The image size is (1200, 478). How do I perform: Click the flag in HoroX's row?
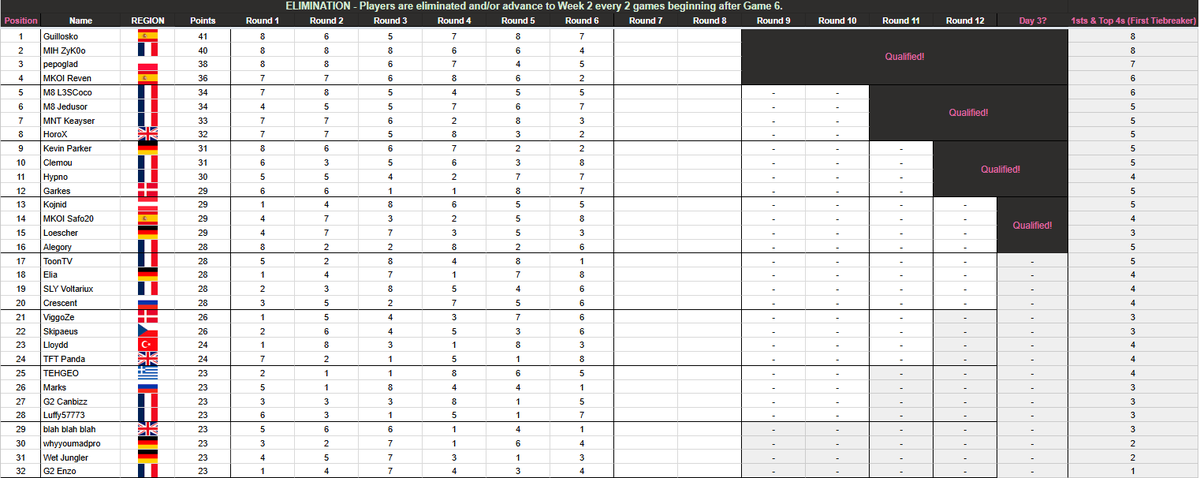(148, 134)
